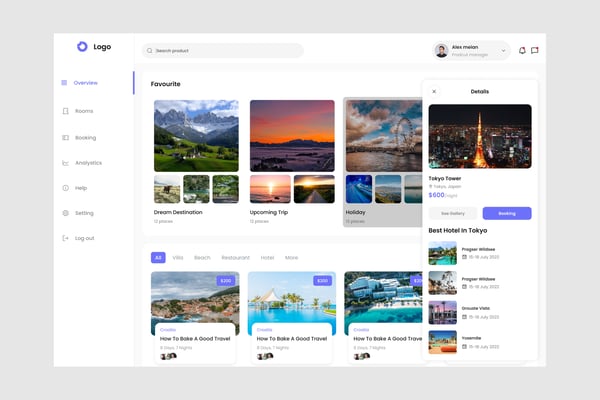Click the See Gallery button
The width and height of the screenshot is (600, 400).
tap(453, 213)
